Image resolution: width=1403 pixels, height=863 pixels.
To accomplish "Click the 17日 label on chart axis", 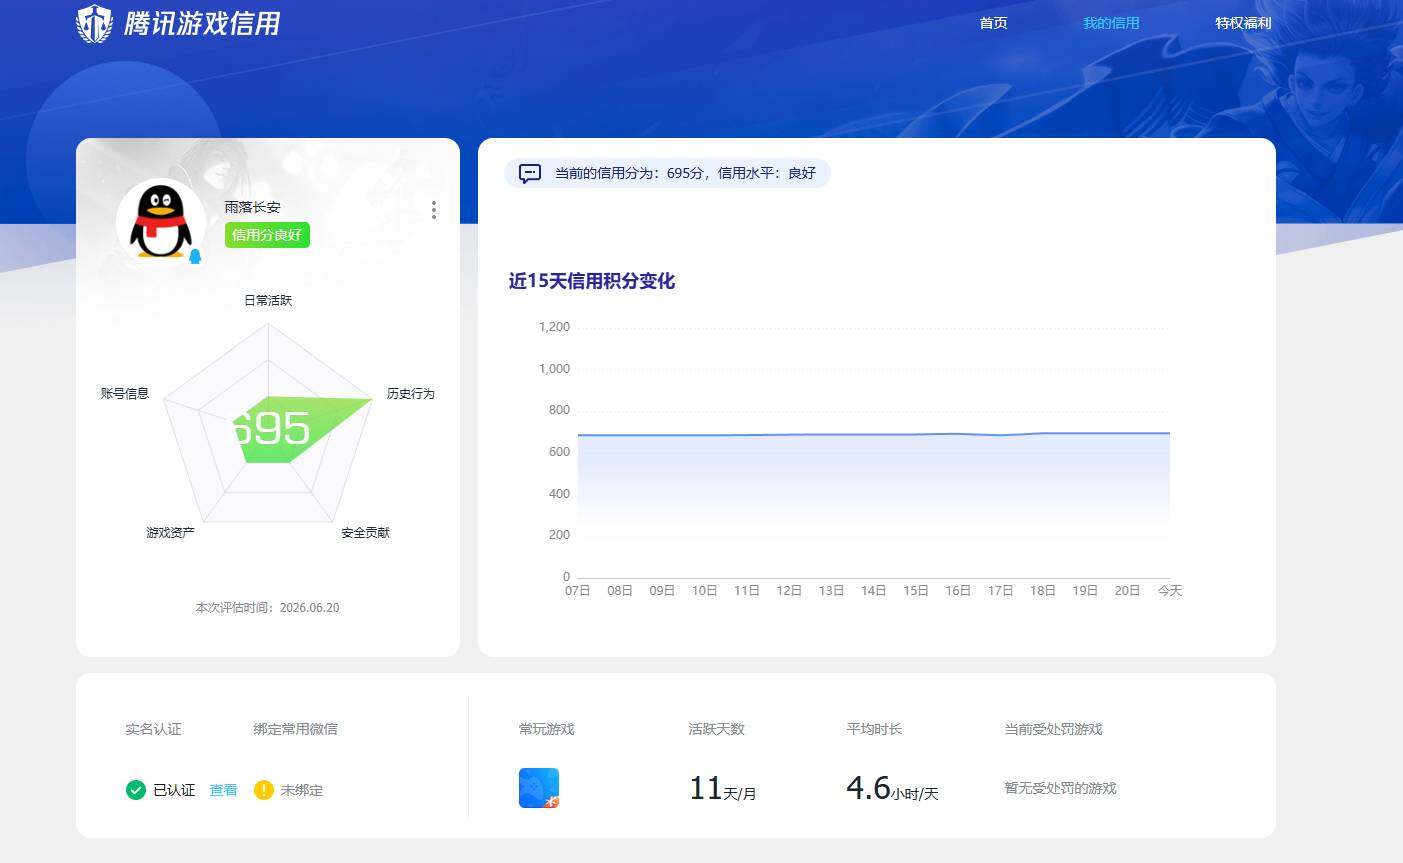I will 1000,591.
